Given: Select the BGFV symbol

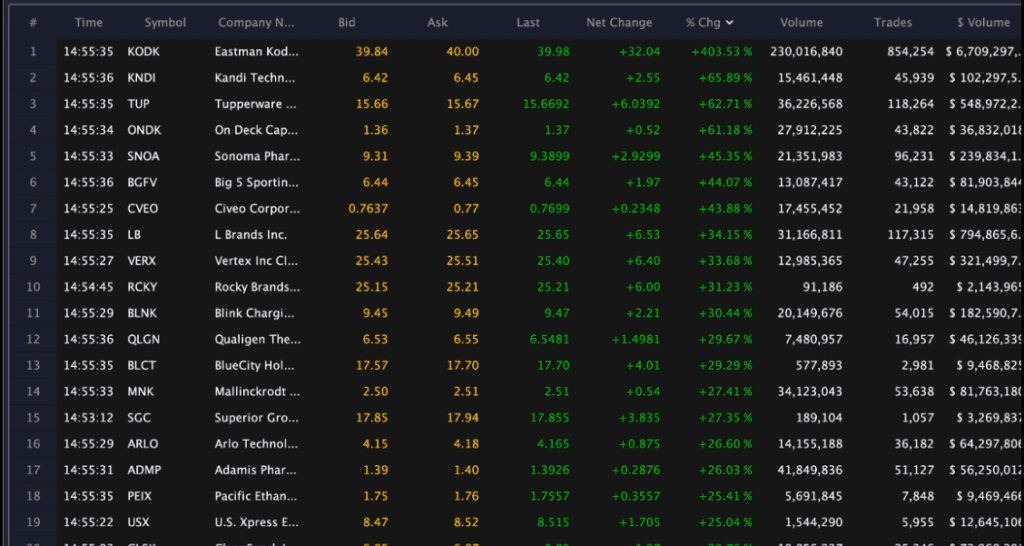Looking at the screenshot, I should pyautogui.click(x=142, y=182).
